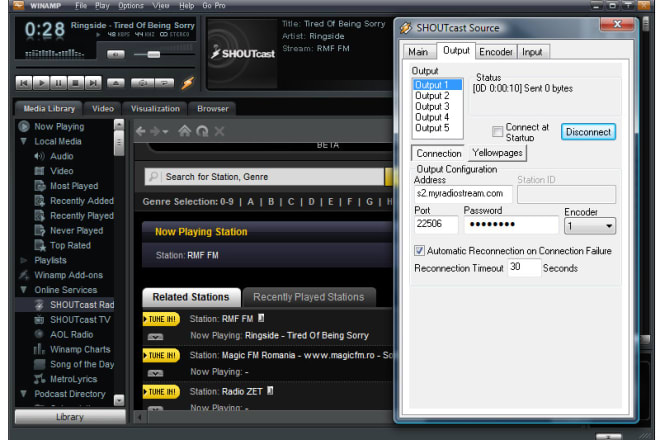Pause playback with the pause button
The height and width of the screenshot is (440, 660).
[x=58, y=83]
